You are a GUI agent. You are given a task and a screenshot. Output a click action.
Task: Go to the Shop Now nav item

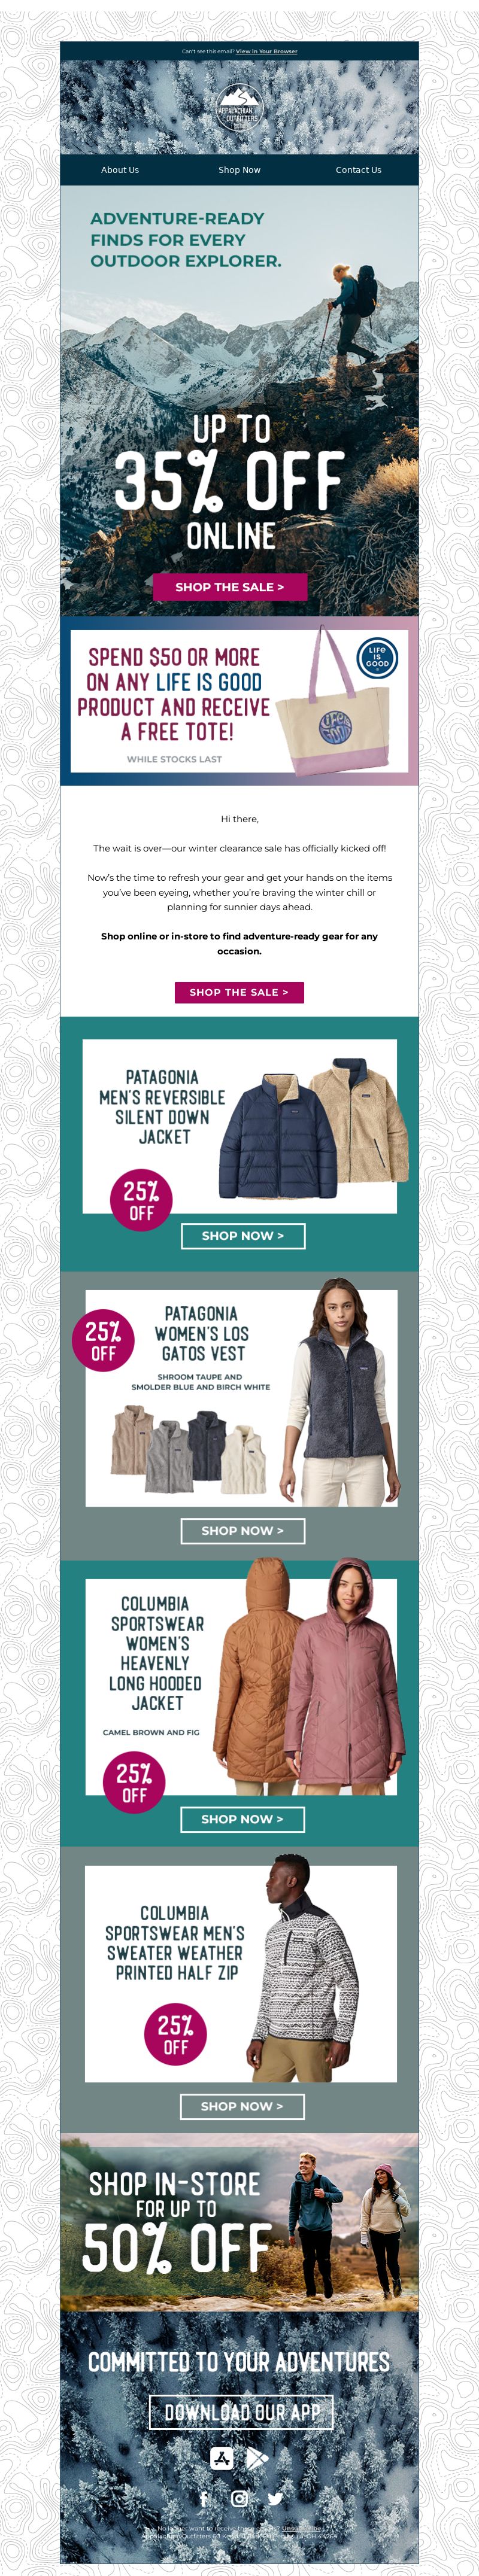(x=239, y=170)
